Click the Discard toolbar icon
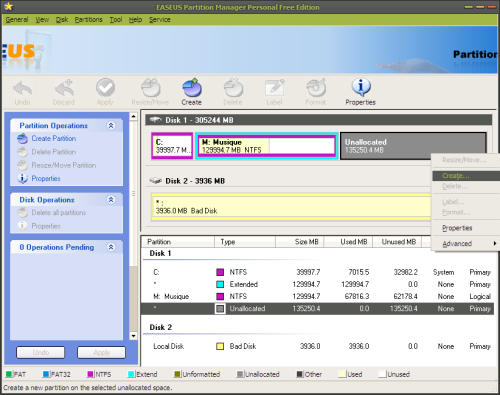 (x=64, y=88)
